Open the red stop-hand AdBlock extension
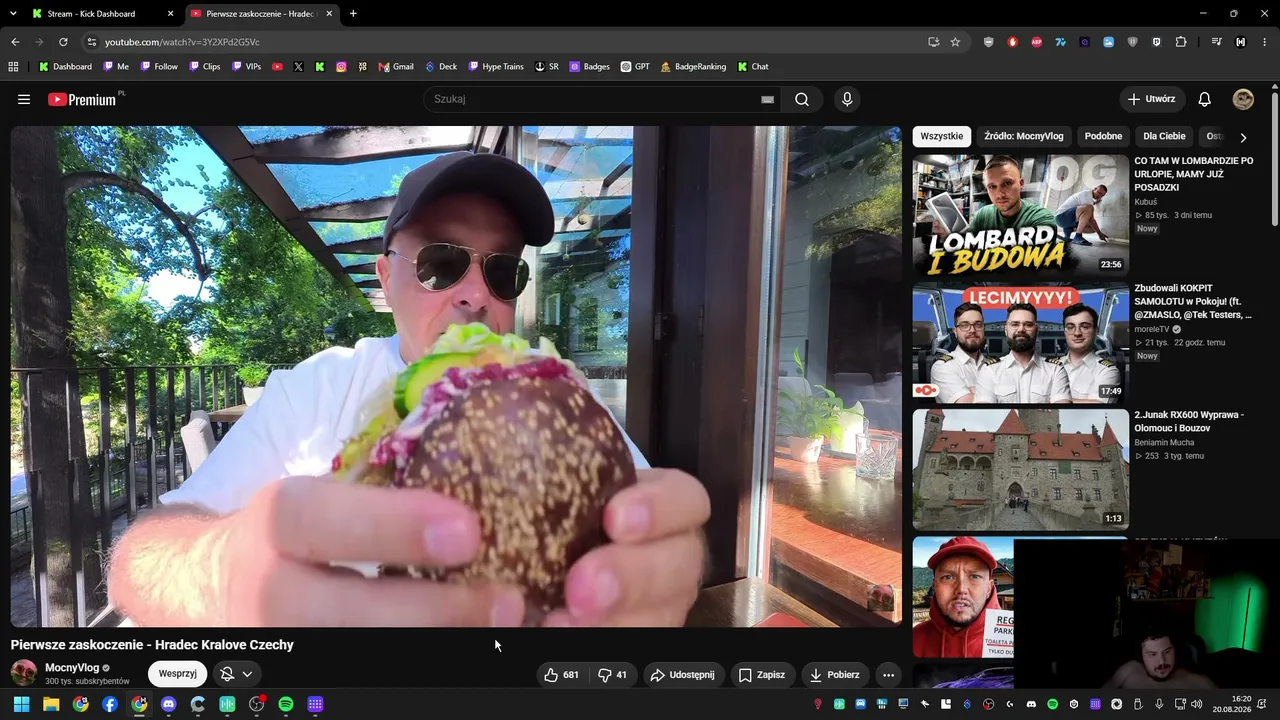This screenshot has height=720, width=1280. pos(1012,42)
